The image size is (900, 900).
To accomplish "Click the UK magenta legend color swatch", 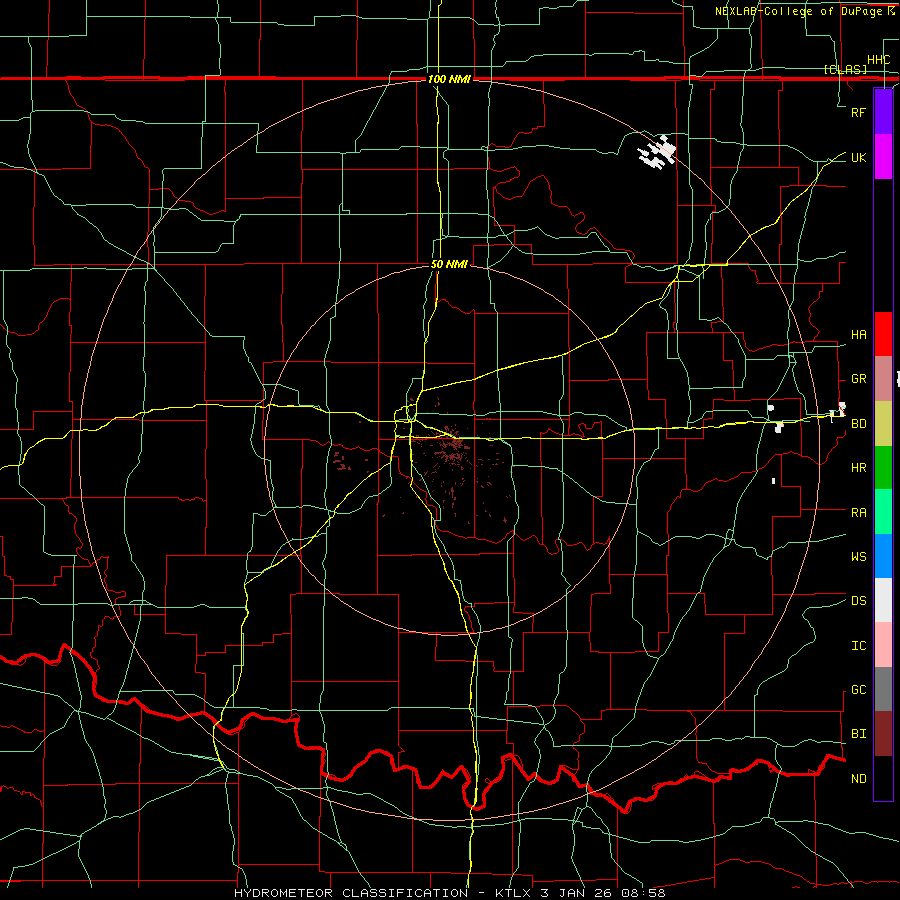I will pos(883,157).
